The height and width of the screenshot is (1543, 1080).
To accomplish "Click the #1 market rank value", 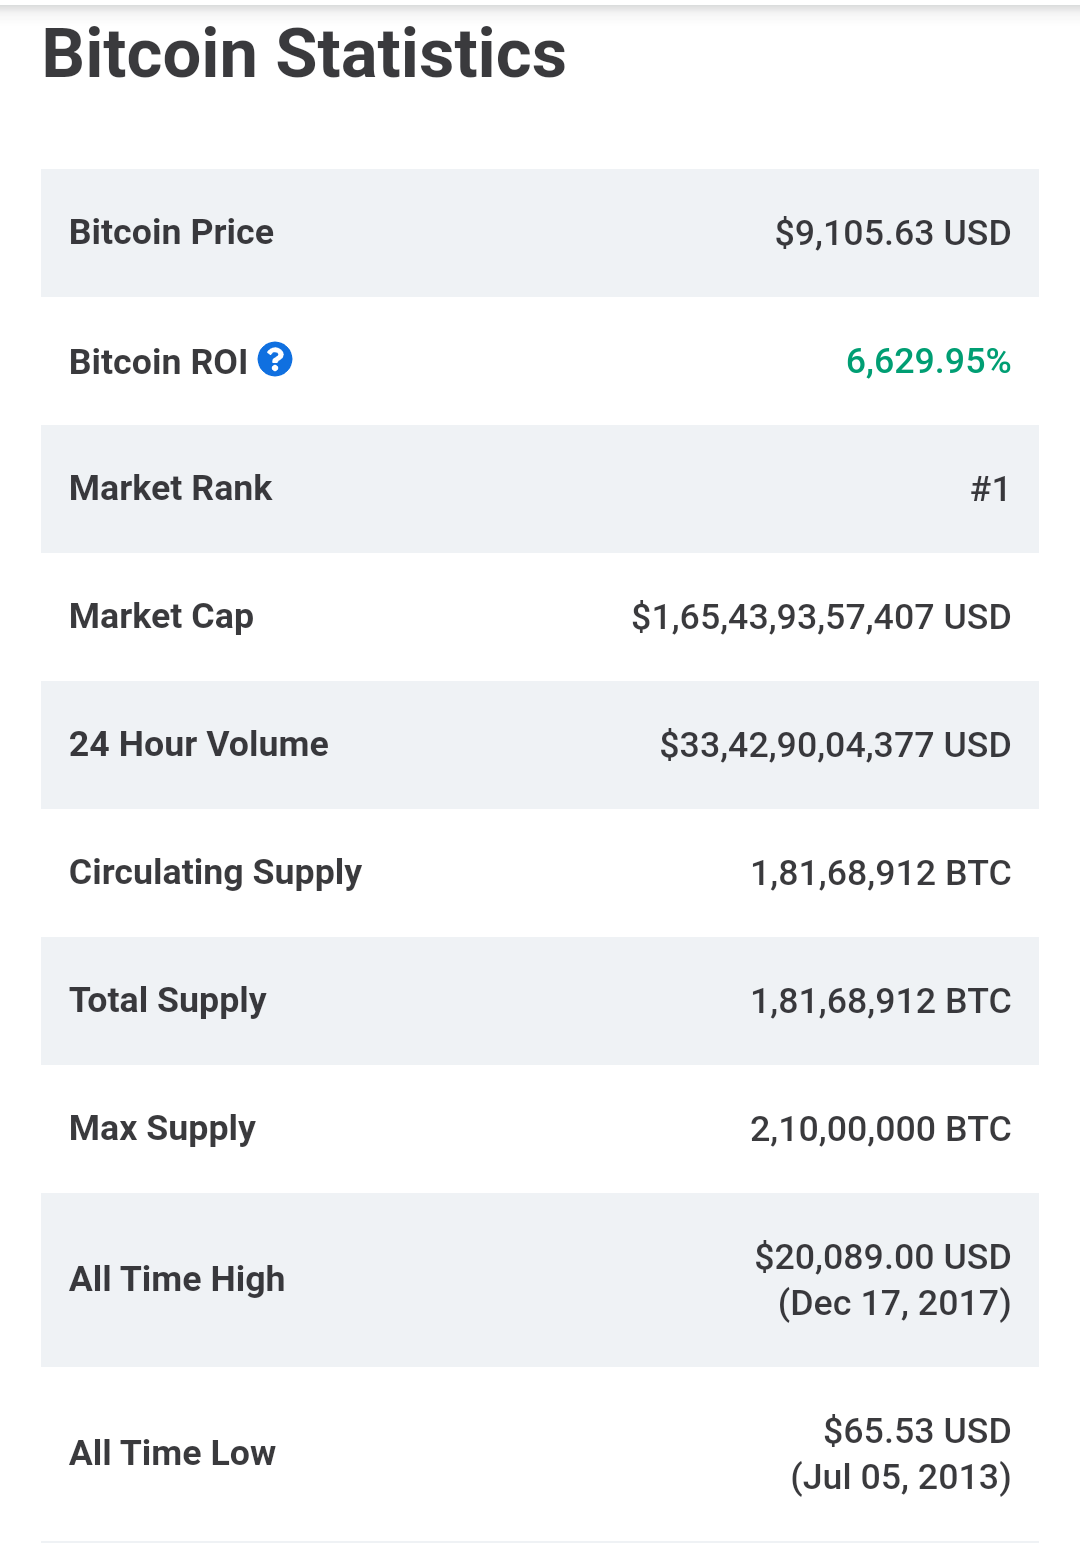I will click(990, 489).
